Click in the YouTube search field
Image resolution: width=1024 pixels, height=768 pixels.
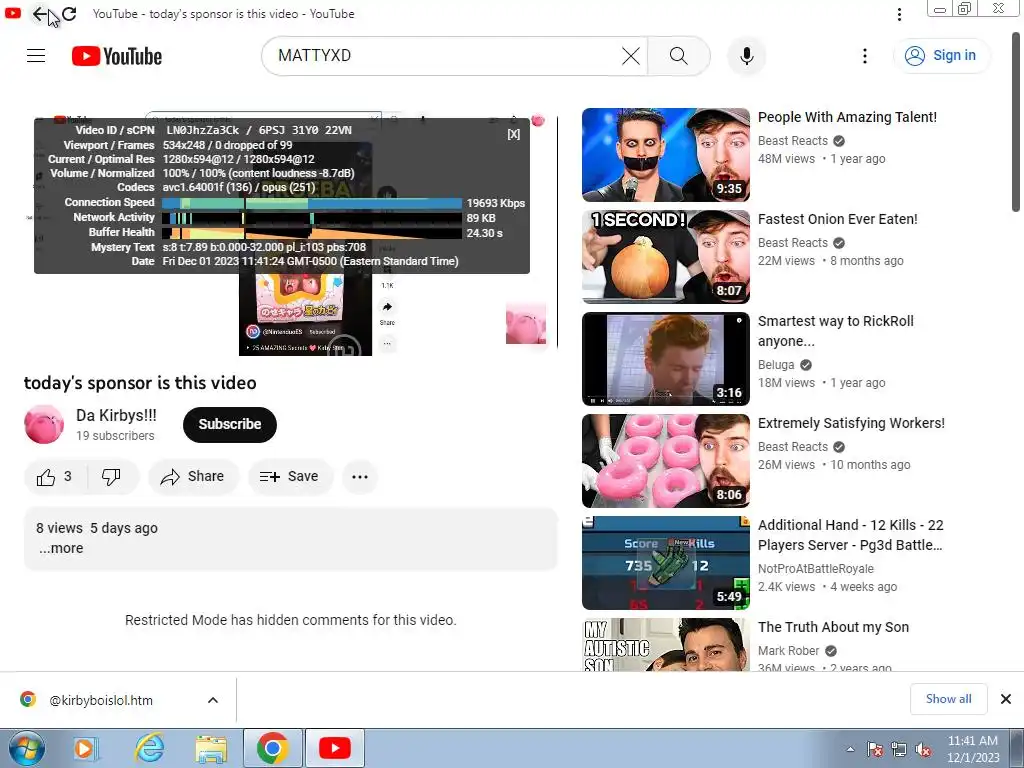(x=444, y=56)
